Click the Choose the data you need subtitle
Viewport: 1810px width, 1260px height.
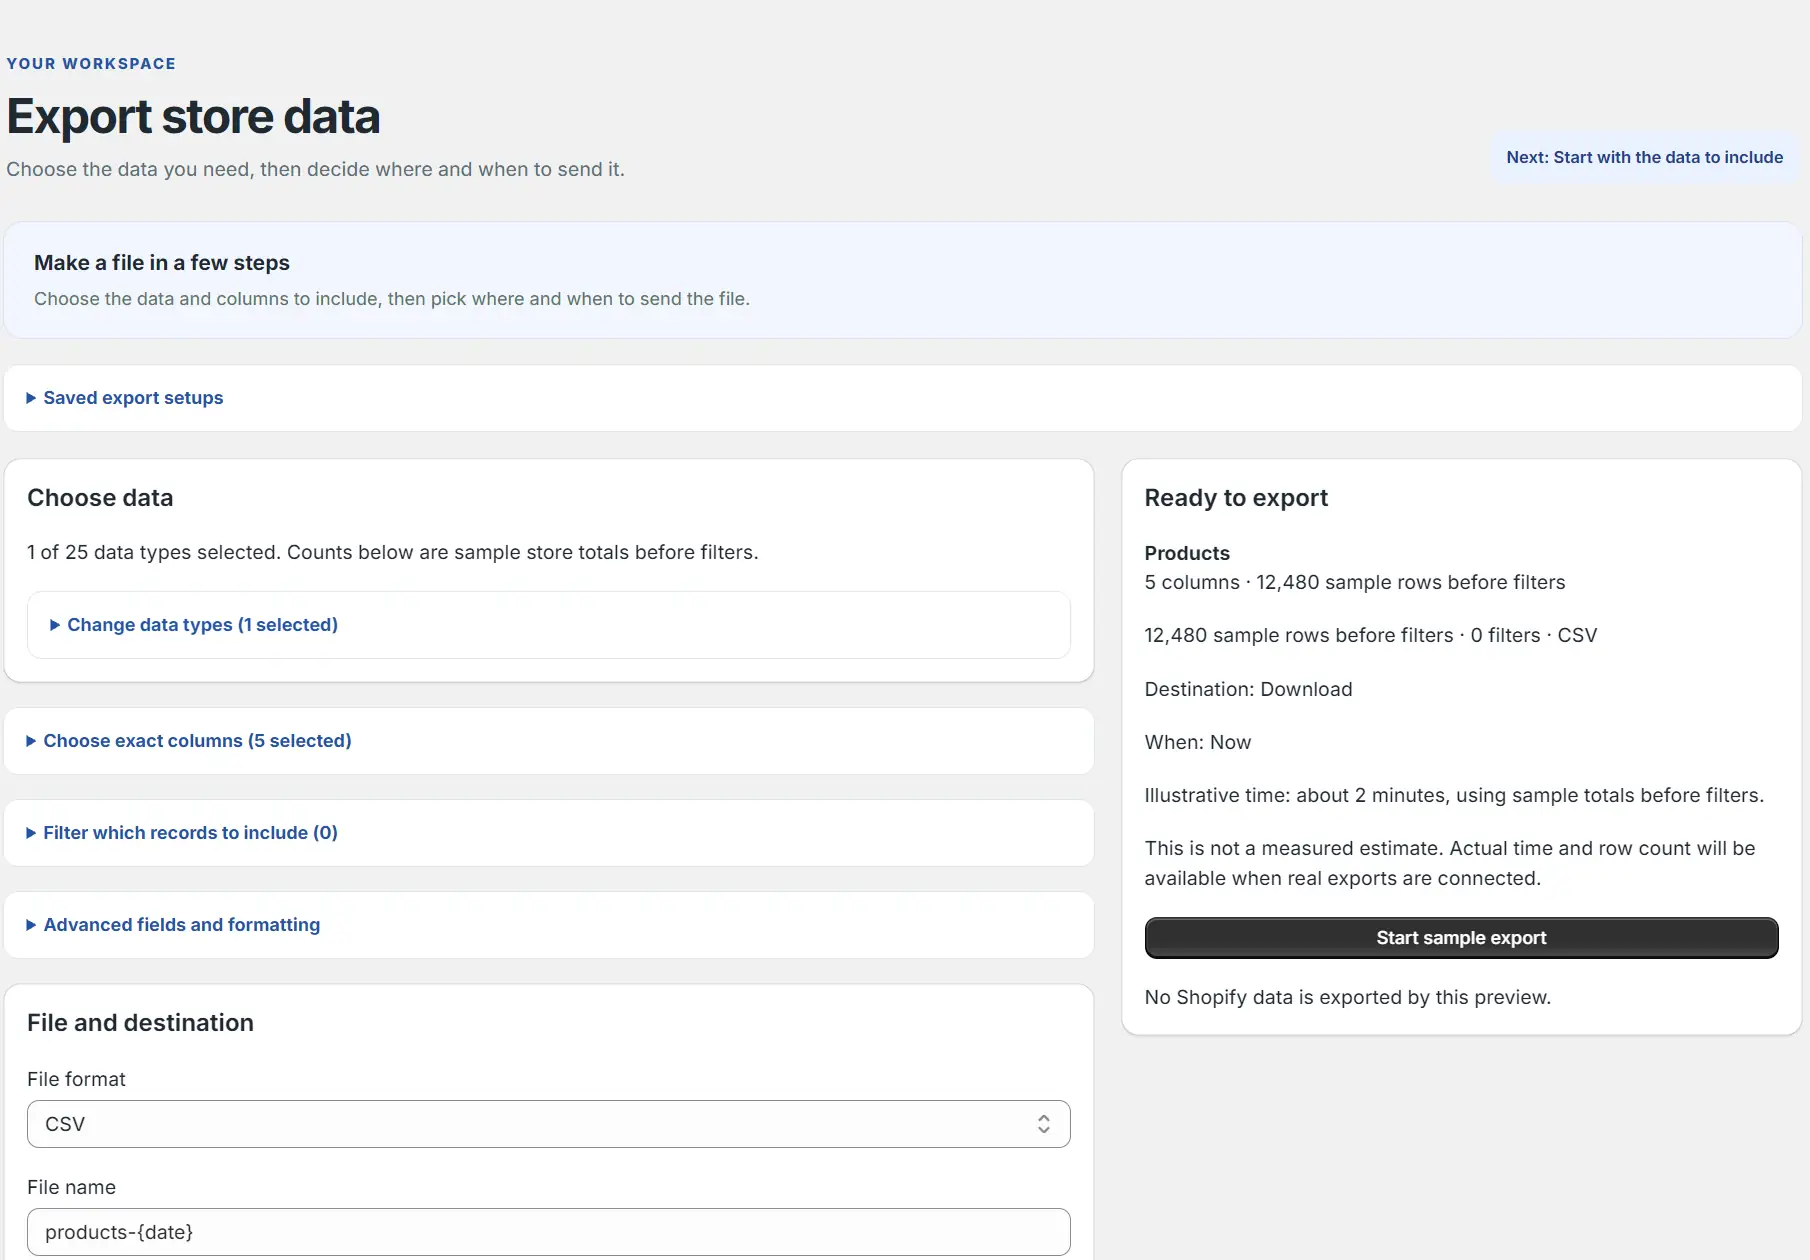315,169
